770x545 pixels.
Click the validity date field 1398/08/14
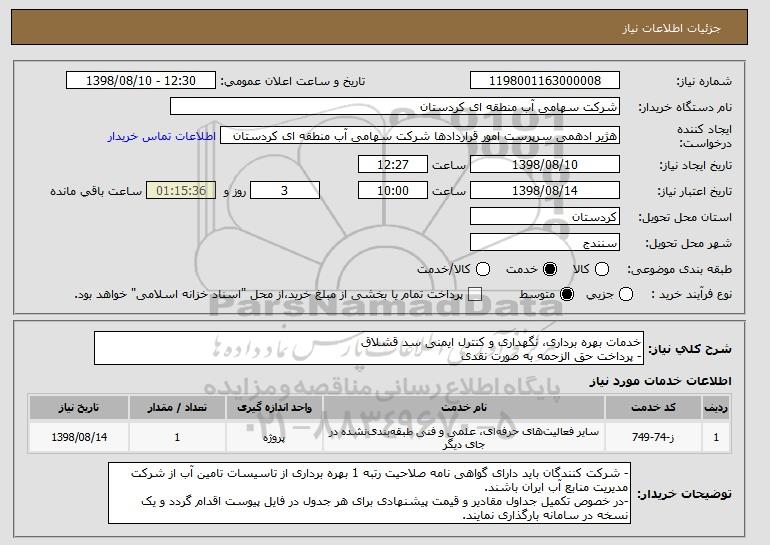pos(545,191)
